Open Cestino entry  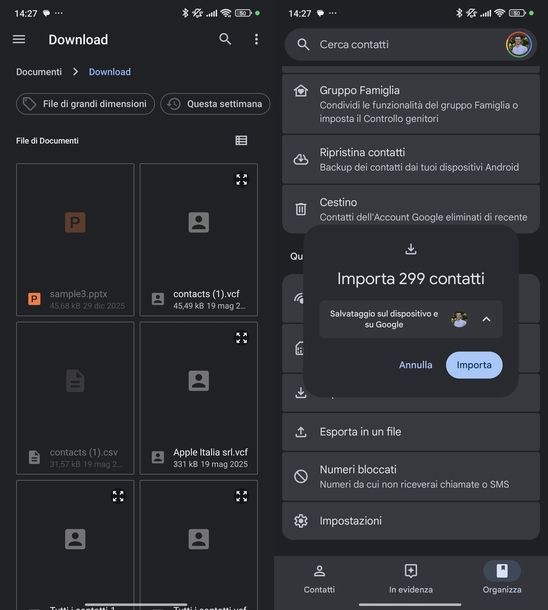pos(411,209)
